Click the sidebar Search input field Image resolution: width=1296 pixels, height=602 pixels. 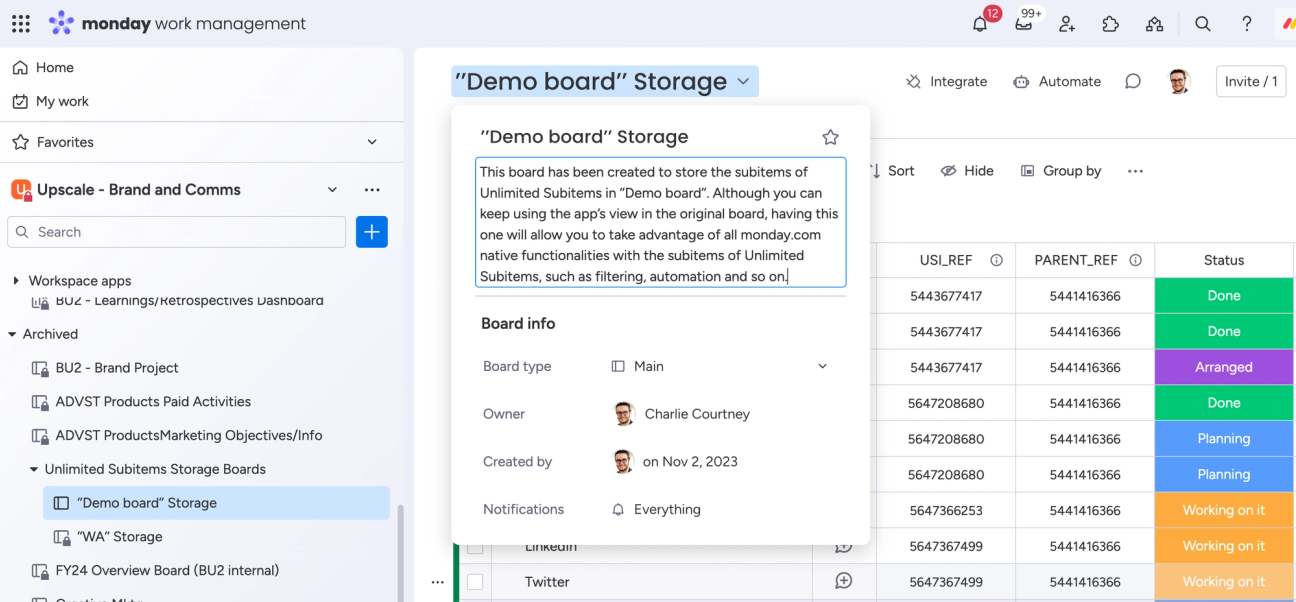(176, 231)
